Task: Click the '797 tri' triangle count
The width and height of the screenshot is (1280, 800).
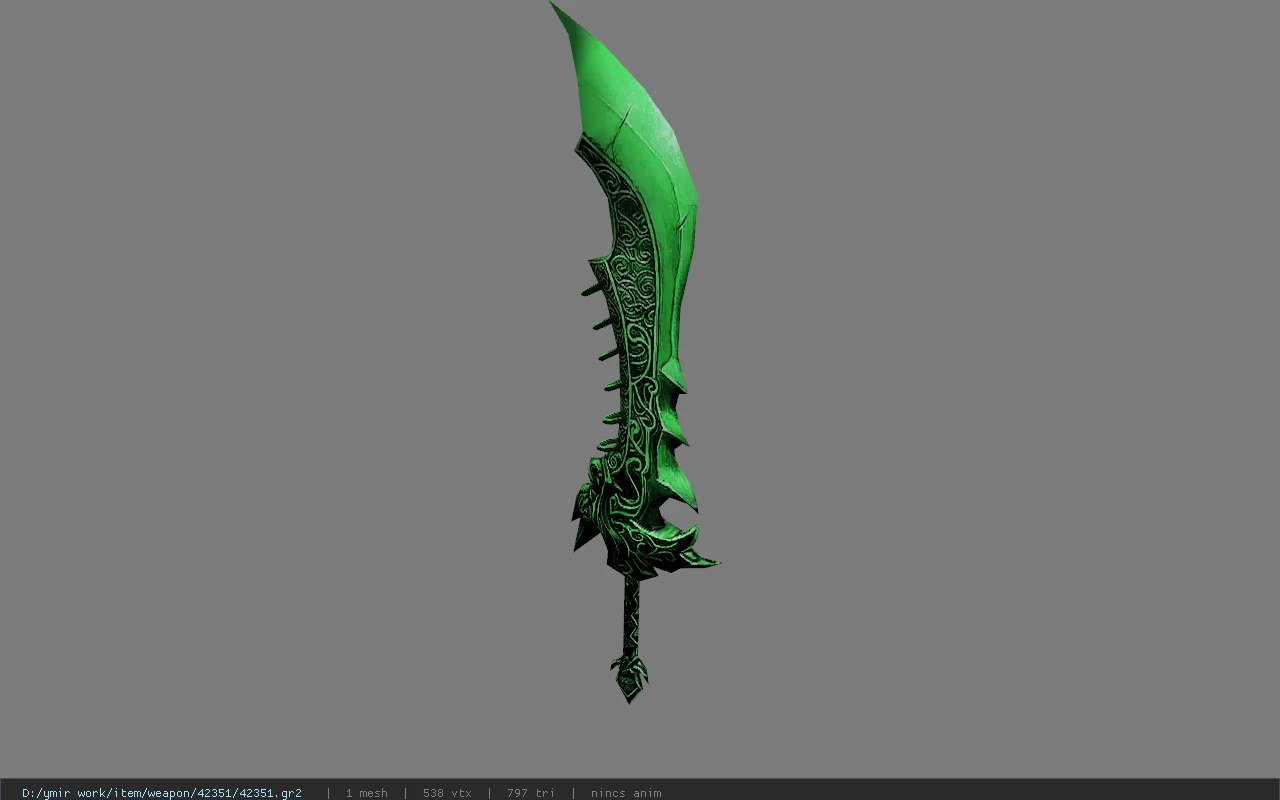Action: click(x=530, y=793)
